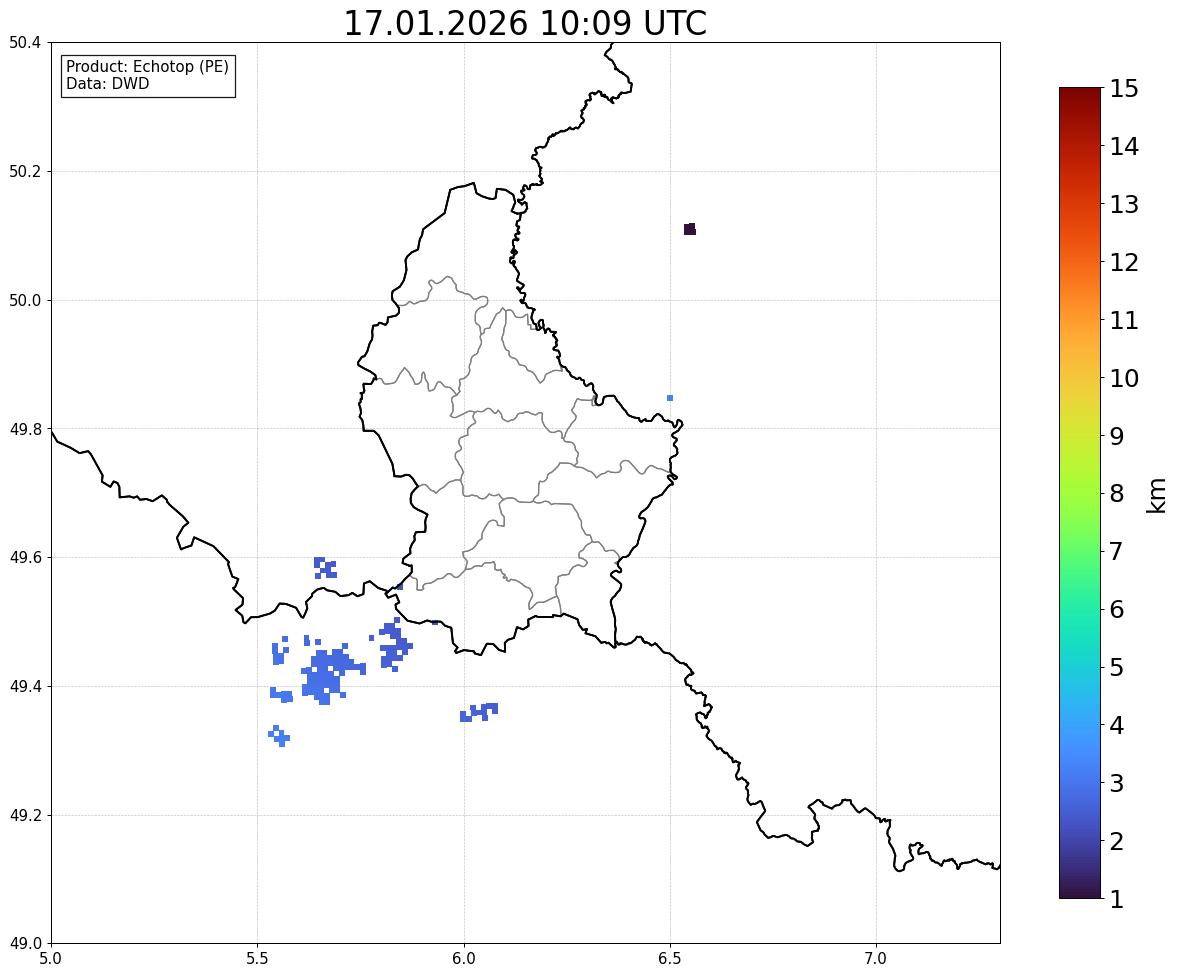The image size is (1178, 976).
Task: Click the y-axis label "49.6"
Action: pyautogui.click(x=24, y=557)
